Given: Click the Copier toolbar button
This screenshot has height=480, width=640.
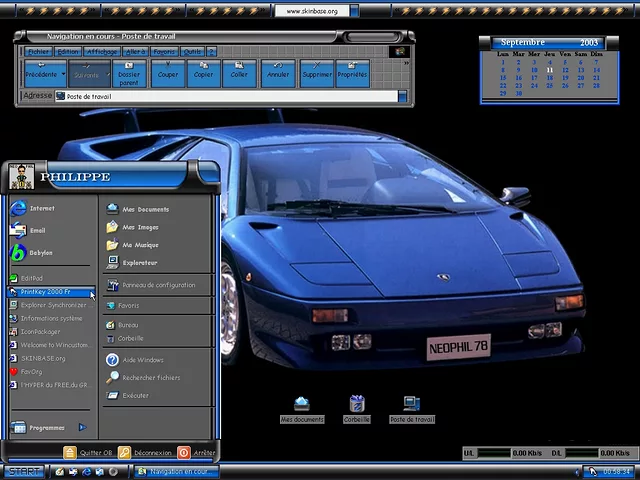Looking at the screenshot, I should coord(203,72).
